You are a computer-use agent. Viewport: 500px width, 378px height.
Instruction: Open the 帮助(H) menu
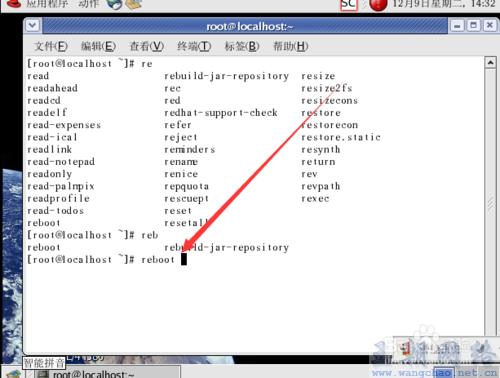pyautogui.click(x=290, y=46)
